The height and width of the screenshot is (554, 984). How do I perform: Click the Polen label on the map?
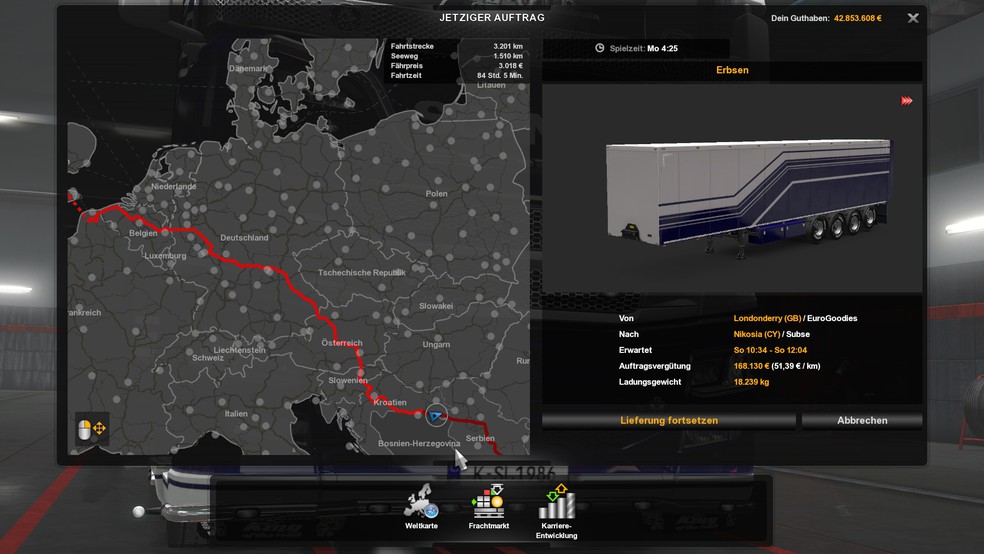point(436,193)
